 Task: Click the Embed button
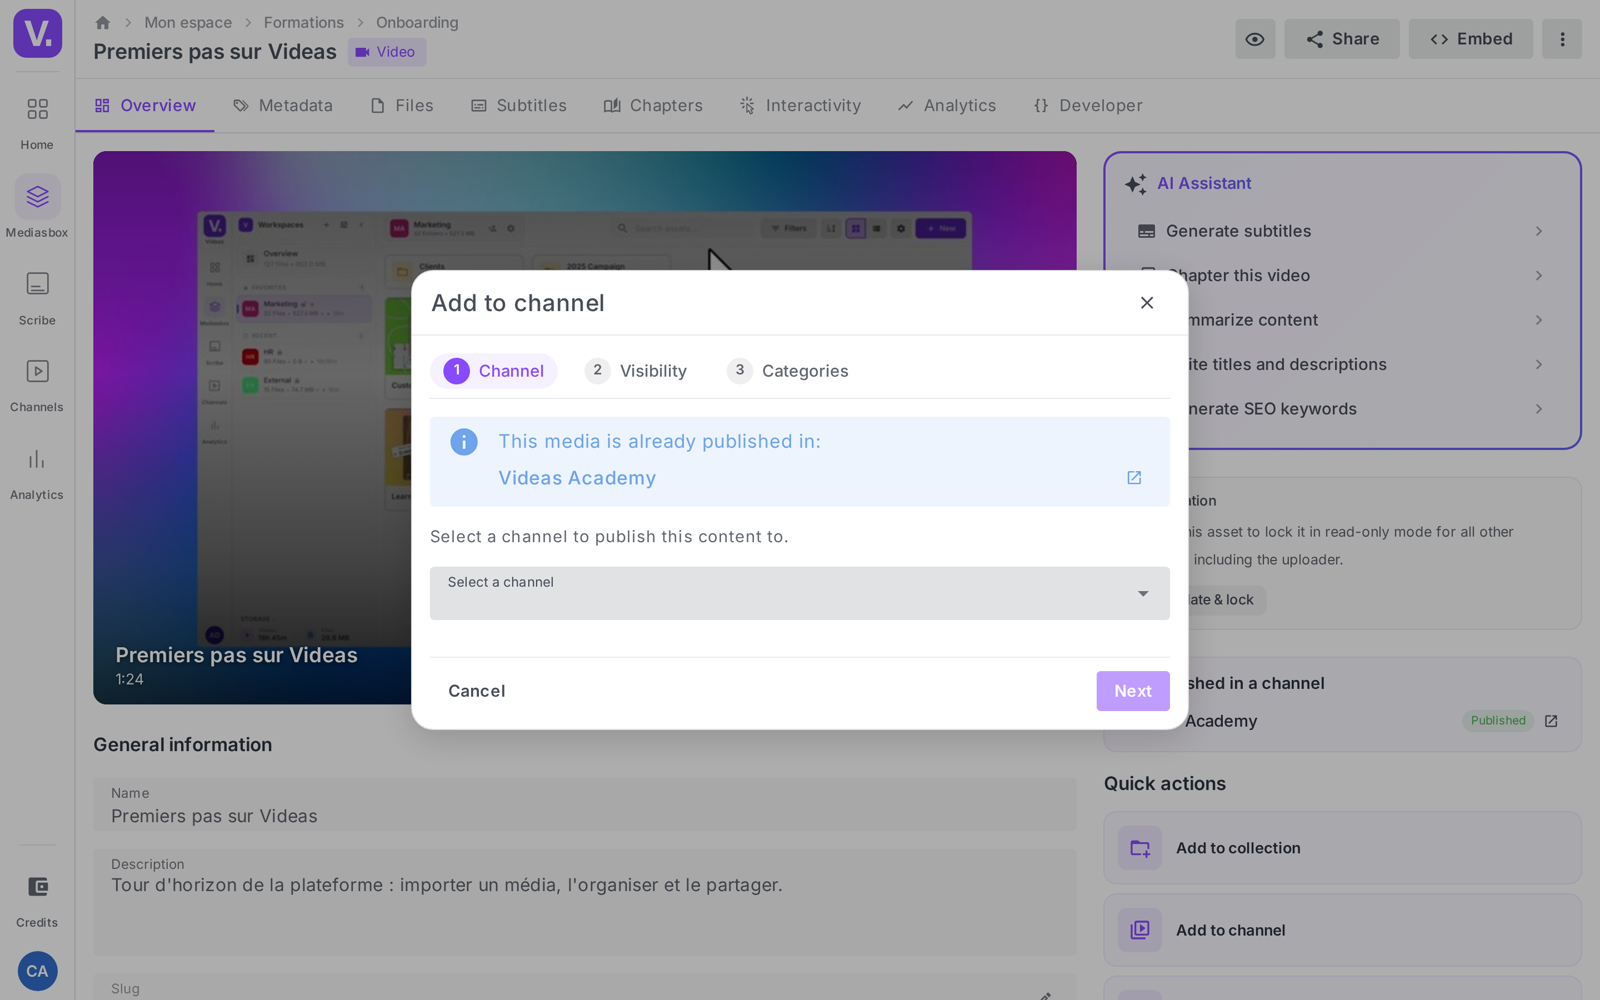[1471, 39]
